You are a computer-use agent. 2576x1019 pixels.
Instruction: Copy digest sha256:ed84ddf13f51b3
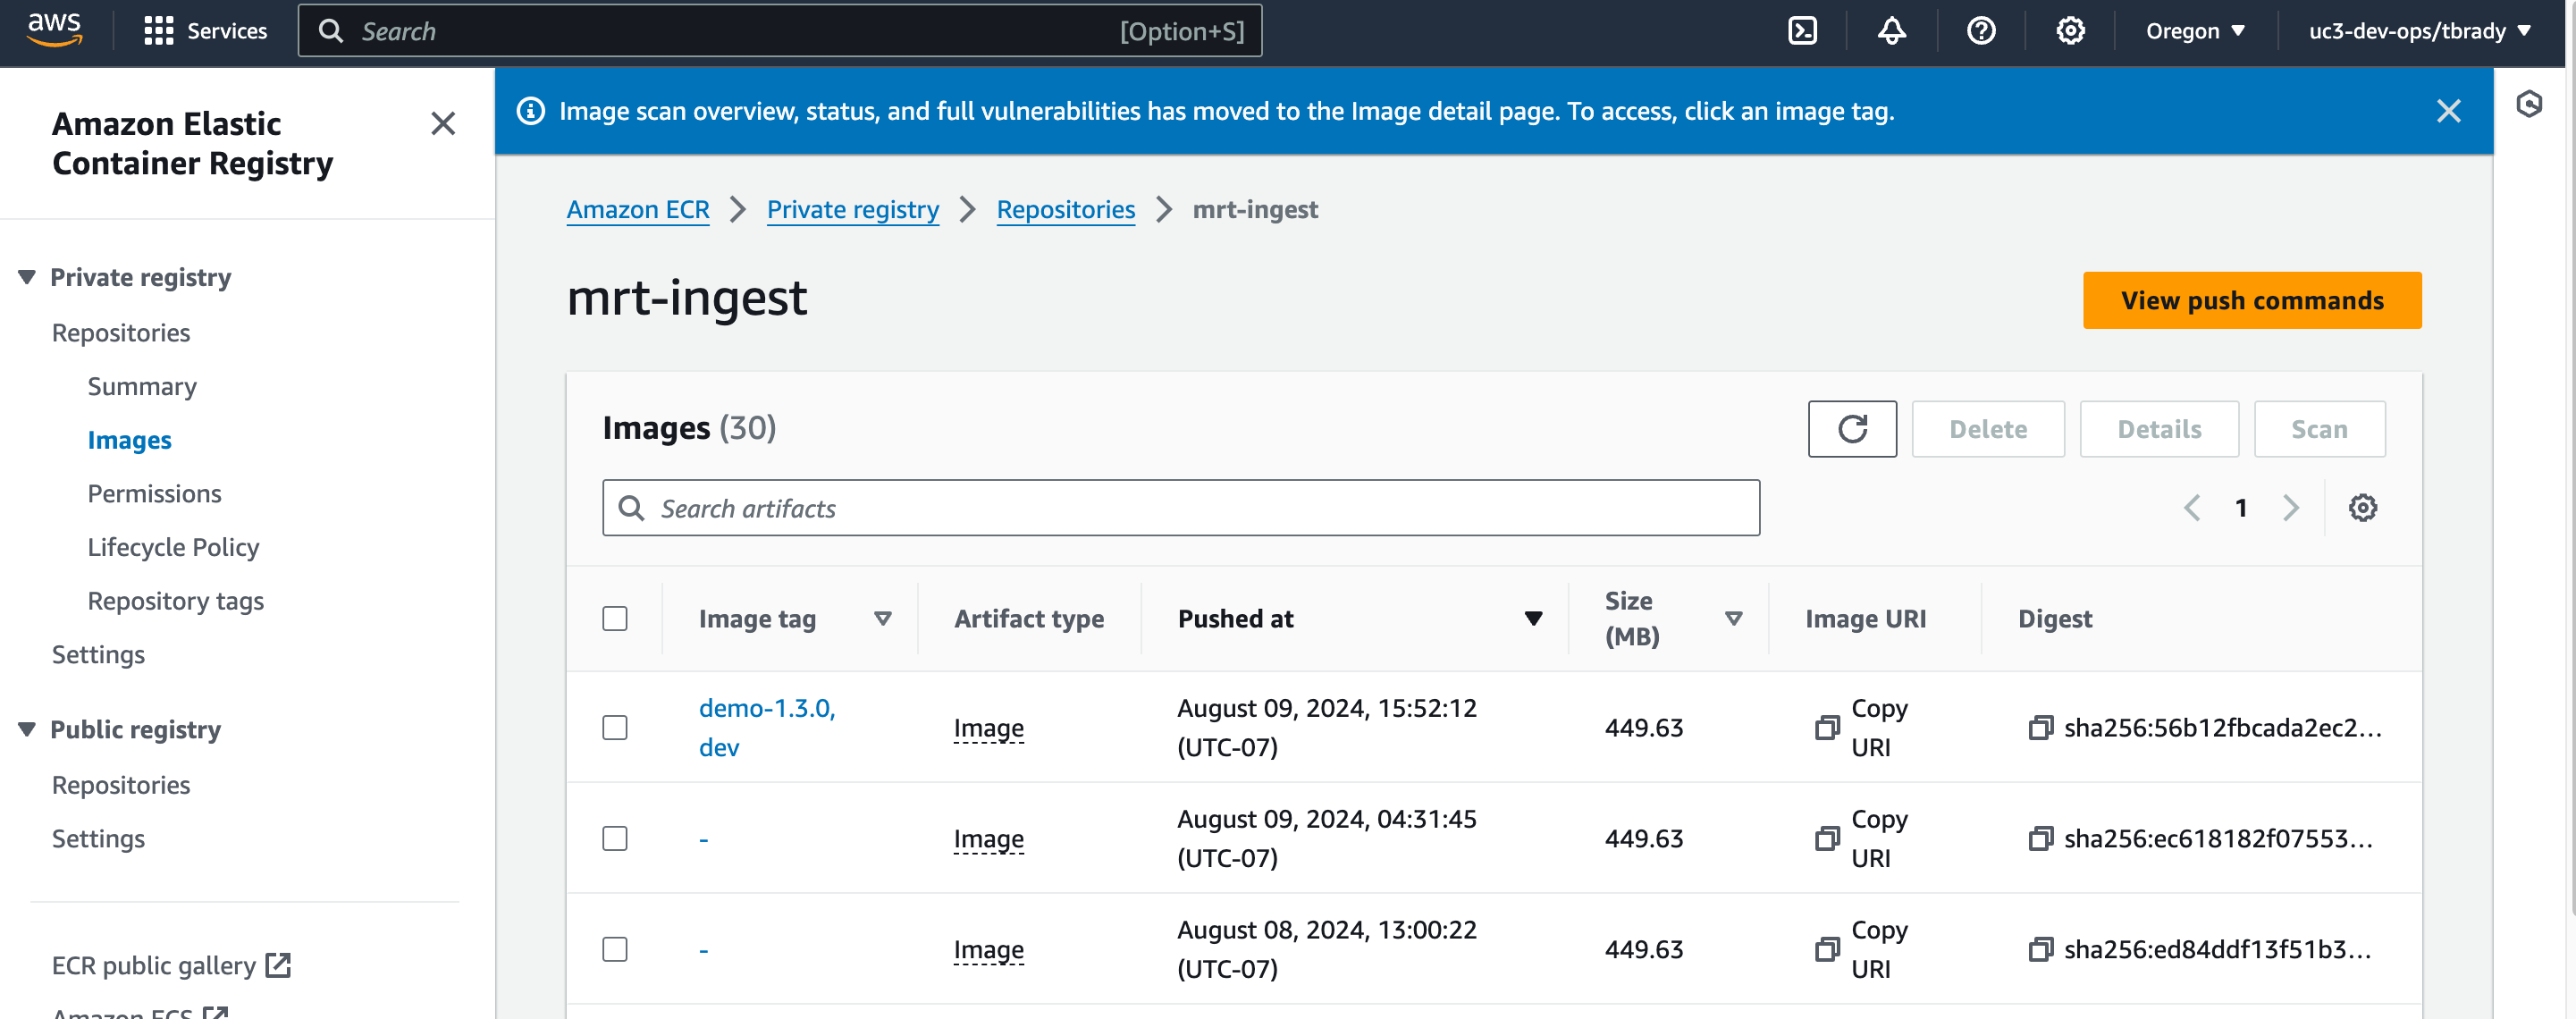pos(2040,950)
